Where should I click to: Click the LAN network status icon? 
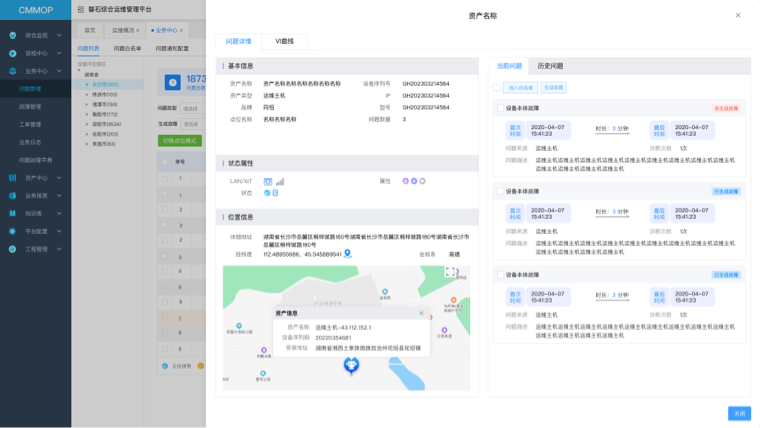click(x=268, y=181)
